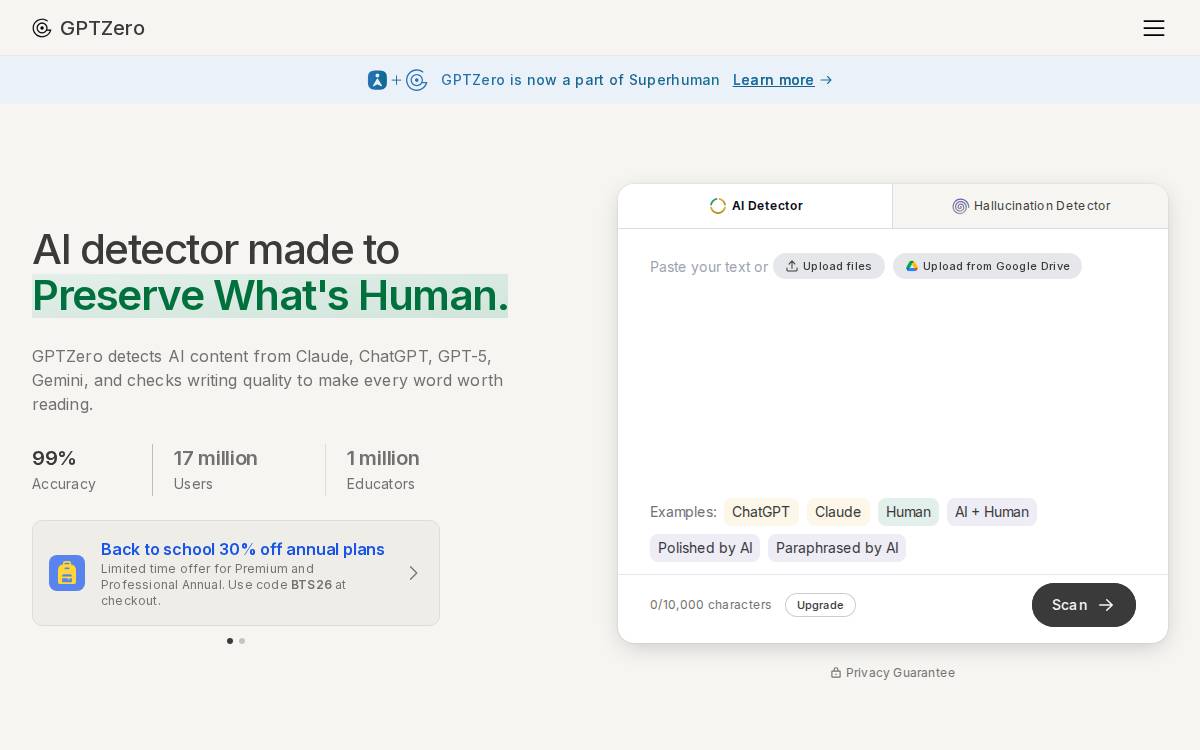Click GPTZero is now a part of Superhuman text
The image size is (1200, 750).
point(580,80)
